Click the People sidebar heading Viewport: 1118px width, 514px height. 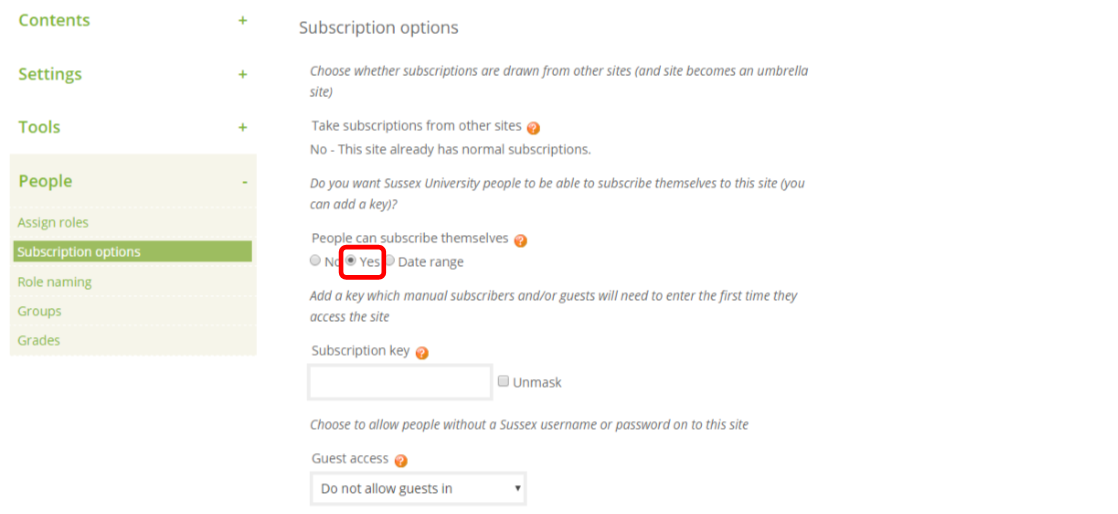point(46,181)
